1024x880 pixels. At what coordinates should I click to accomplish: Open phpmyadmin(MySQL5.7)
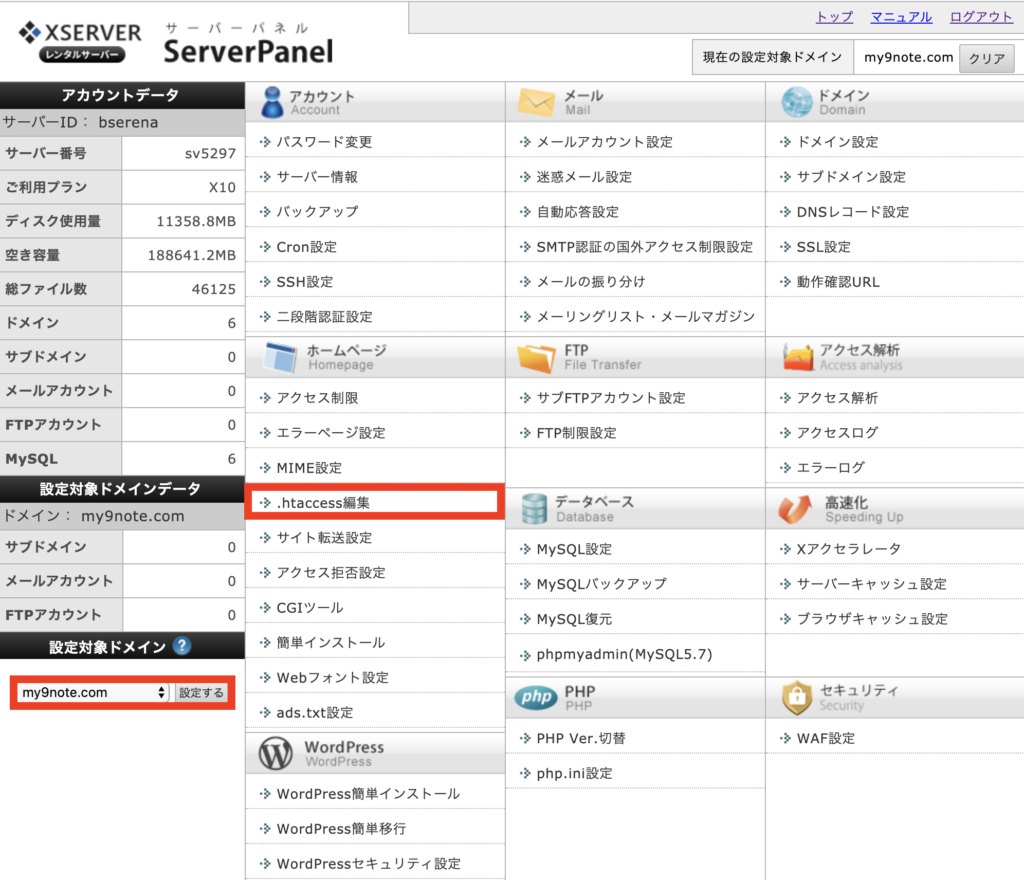624,654
